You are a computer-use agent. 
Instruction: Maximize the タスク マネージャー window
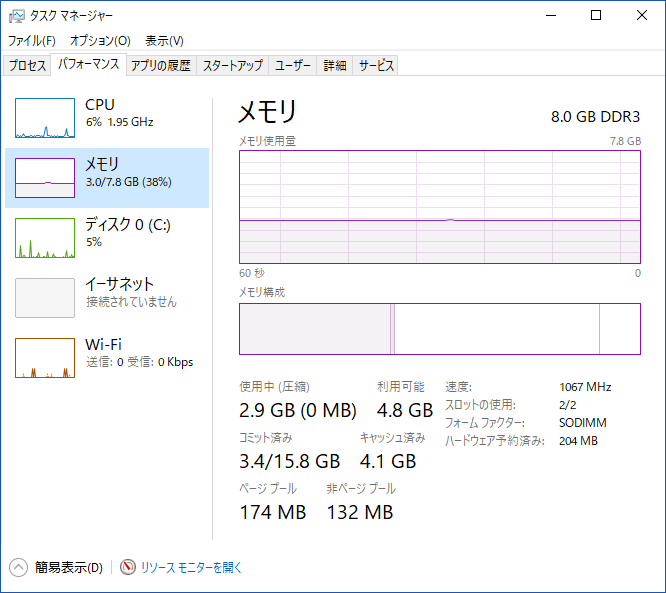(596, 15)
